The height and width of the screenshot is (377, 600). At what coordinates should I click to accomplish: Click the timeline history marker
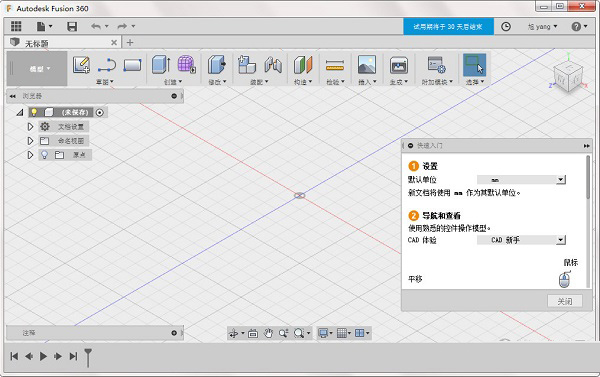88,357
